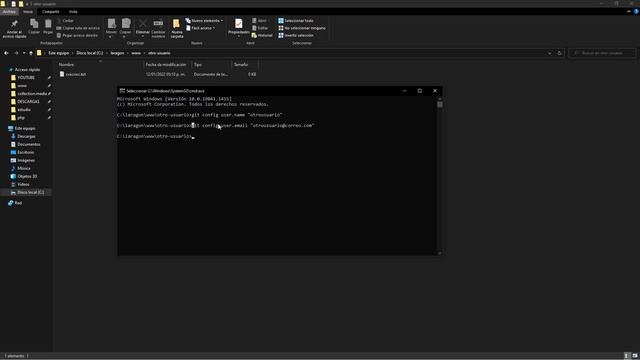The height and width of the screenshot is (360, 640).
Task: Click the Eliminar X icon
Action: coord(143,23)
